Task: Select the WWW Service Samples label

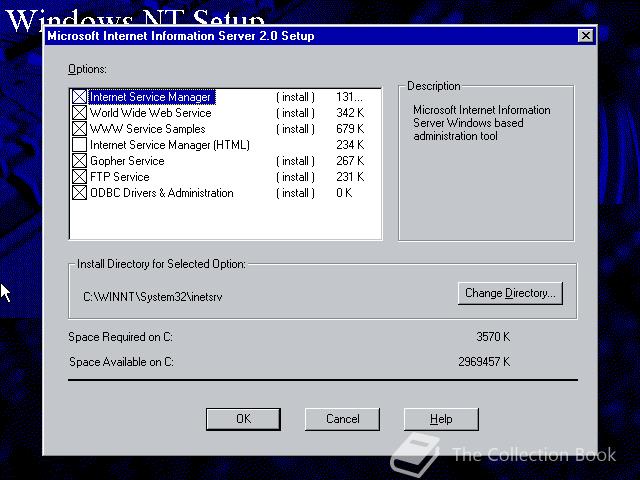Action: click(x=148, y=129)
